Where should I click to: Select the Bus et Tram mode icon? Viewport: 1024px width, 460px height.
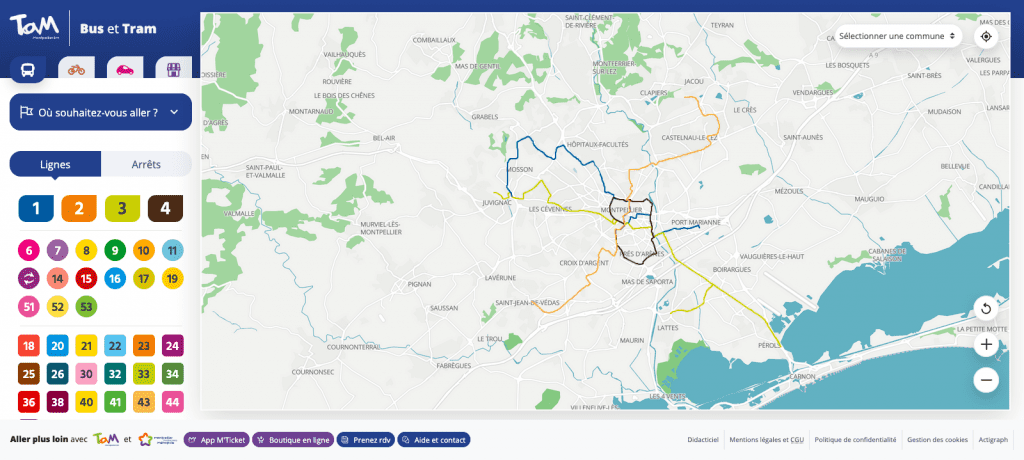tap(28, 70)
